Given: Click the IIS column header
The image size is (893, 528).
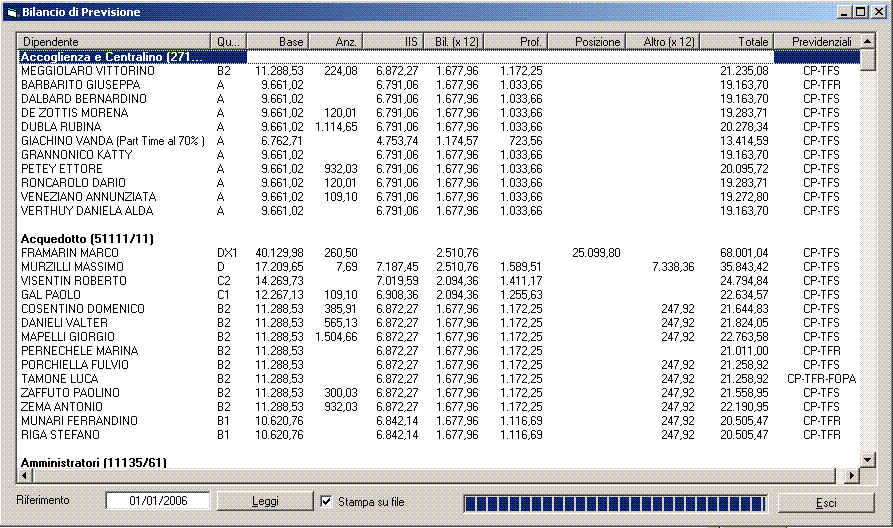Looking at the screenshot, I should coord(393,42).
